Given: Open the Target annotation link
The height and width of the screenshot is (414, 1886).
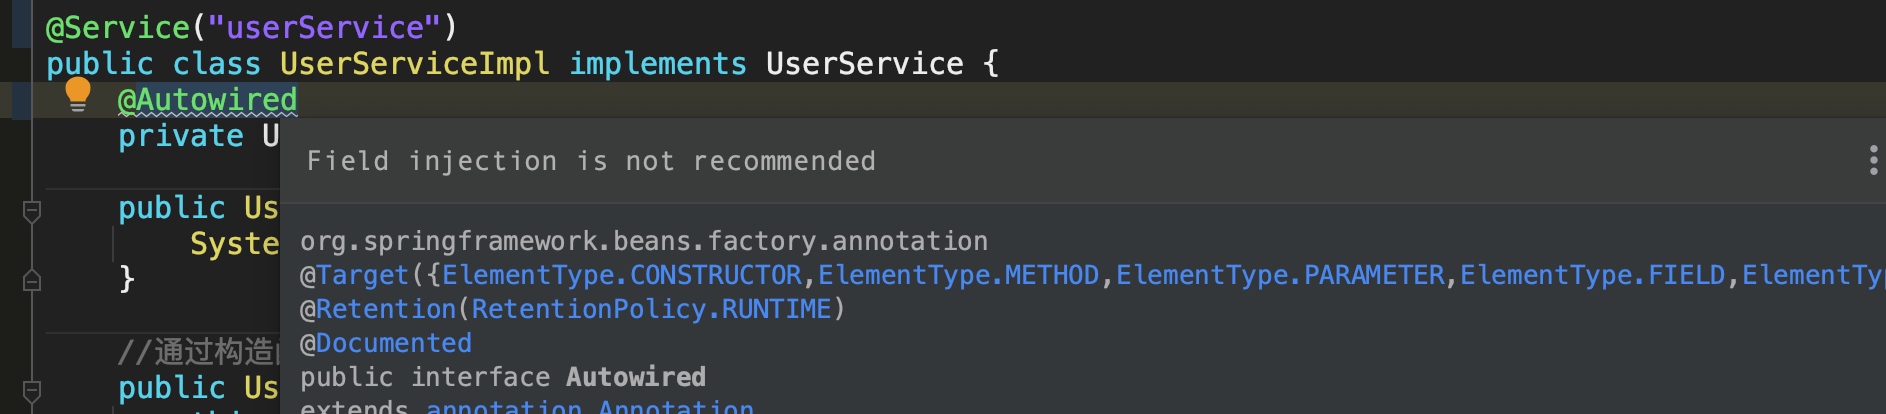Looking at the screenshot, I should click(x=362, y=276).
